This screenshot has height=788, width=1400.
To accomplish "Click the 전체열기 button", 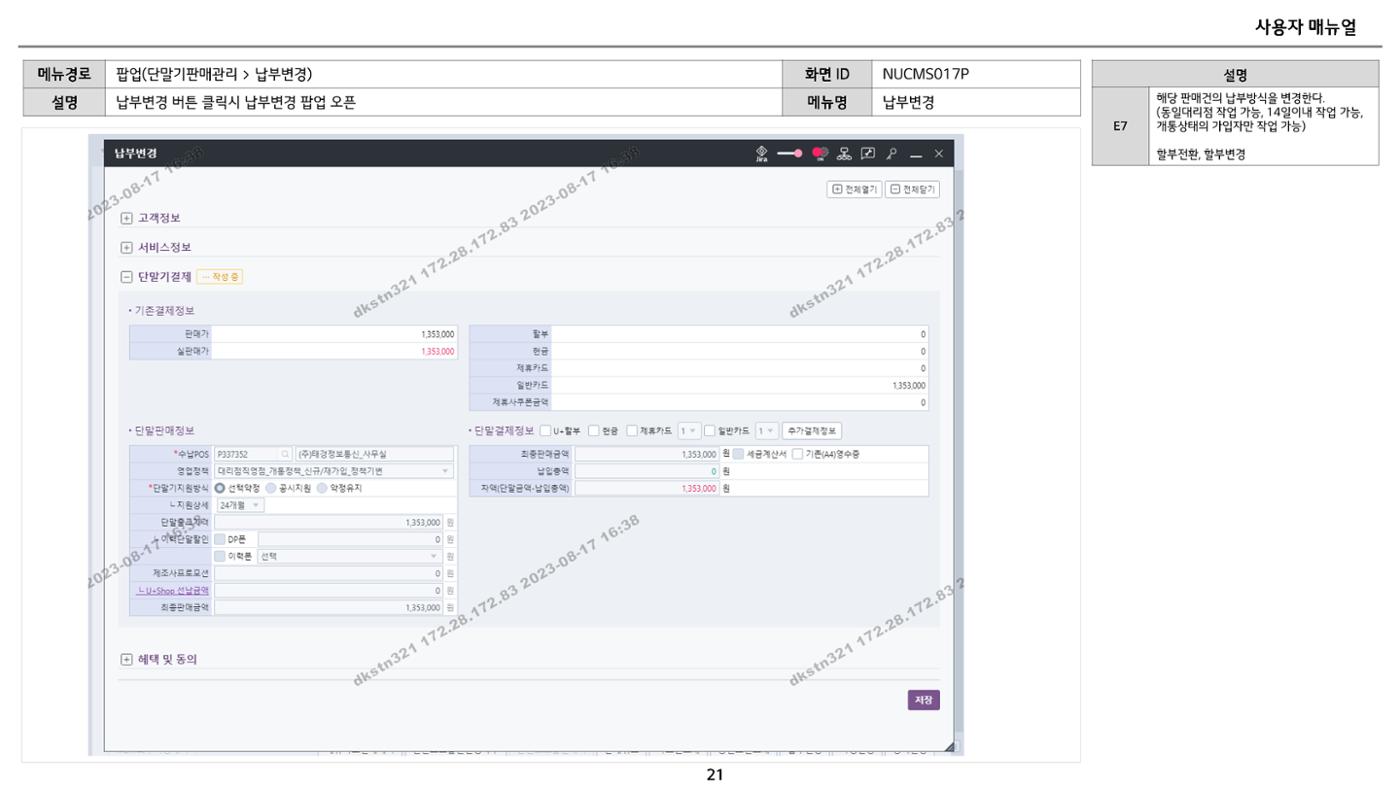I will 854,189.
